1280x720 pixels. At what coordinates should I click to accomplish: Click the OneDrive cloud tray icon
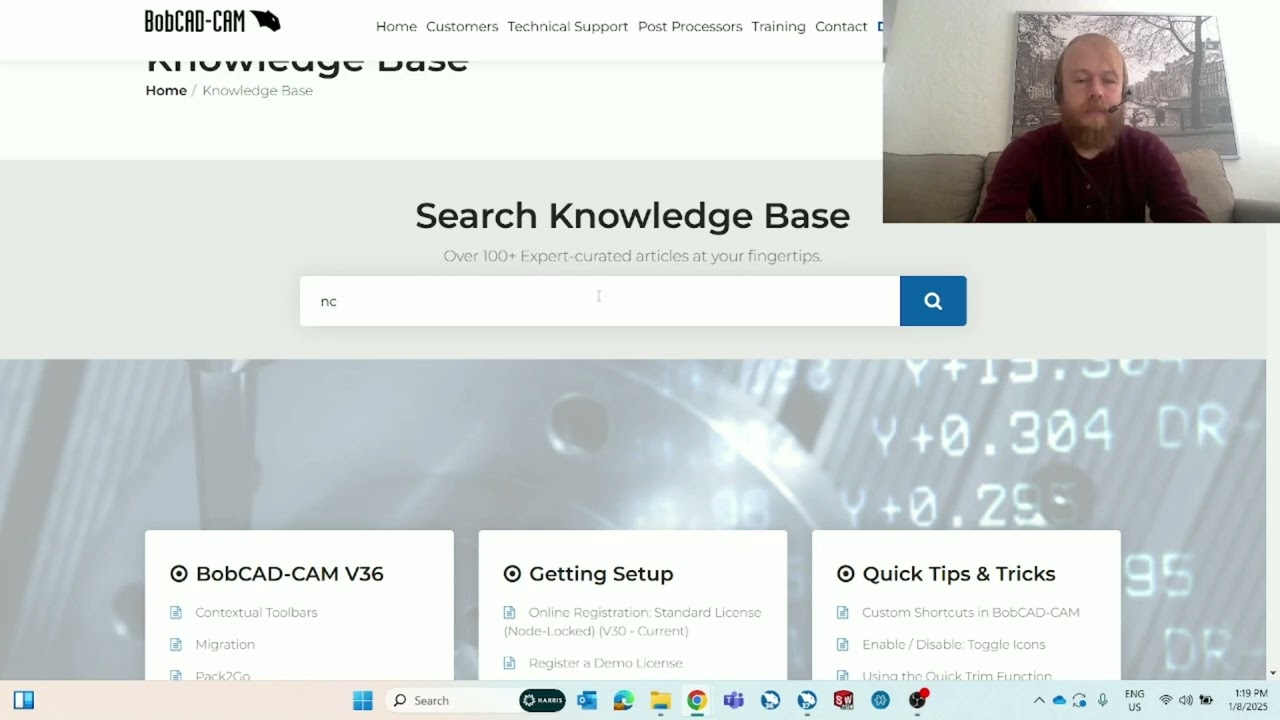[1059, 700]
